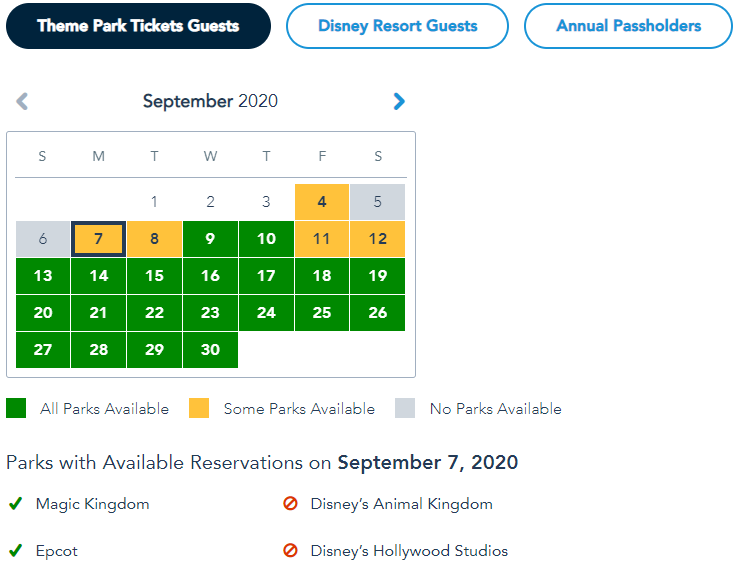Switch to Disney Resort Guests tab
The width and height of the screenshot is (736, 573).
click(x=397, y=26)
